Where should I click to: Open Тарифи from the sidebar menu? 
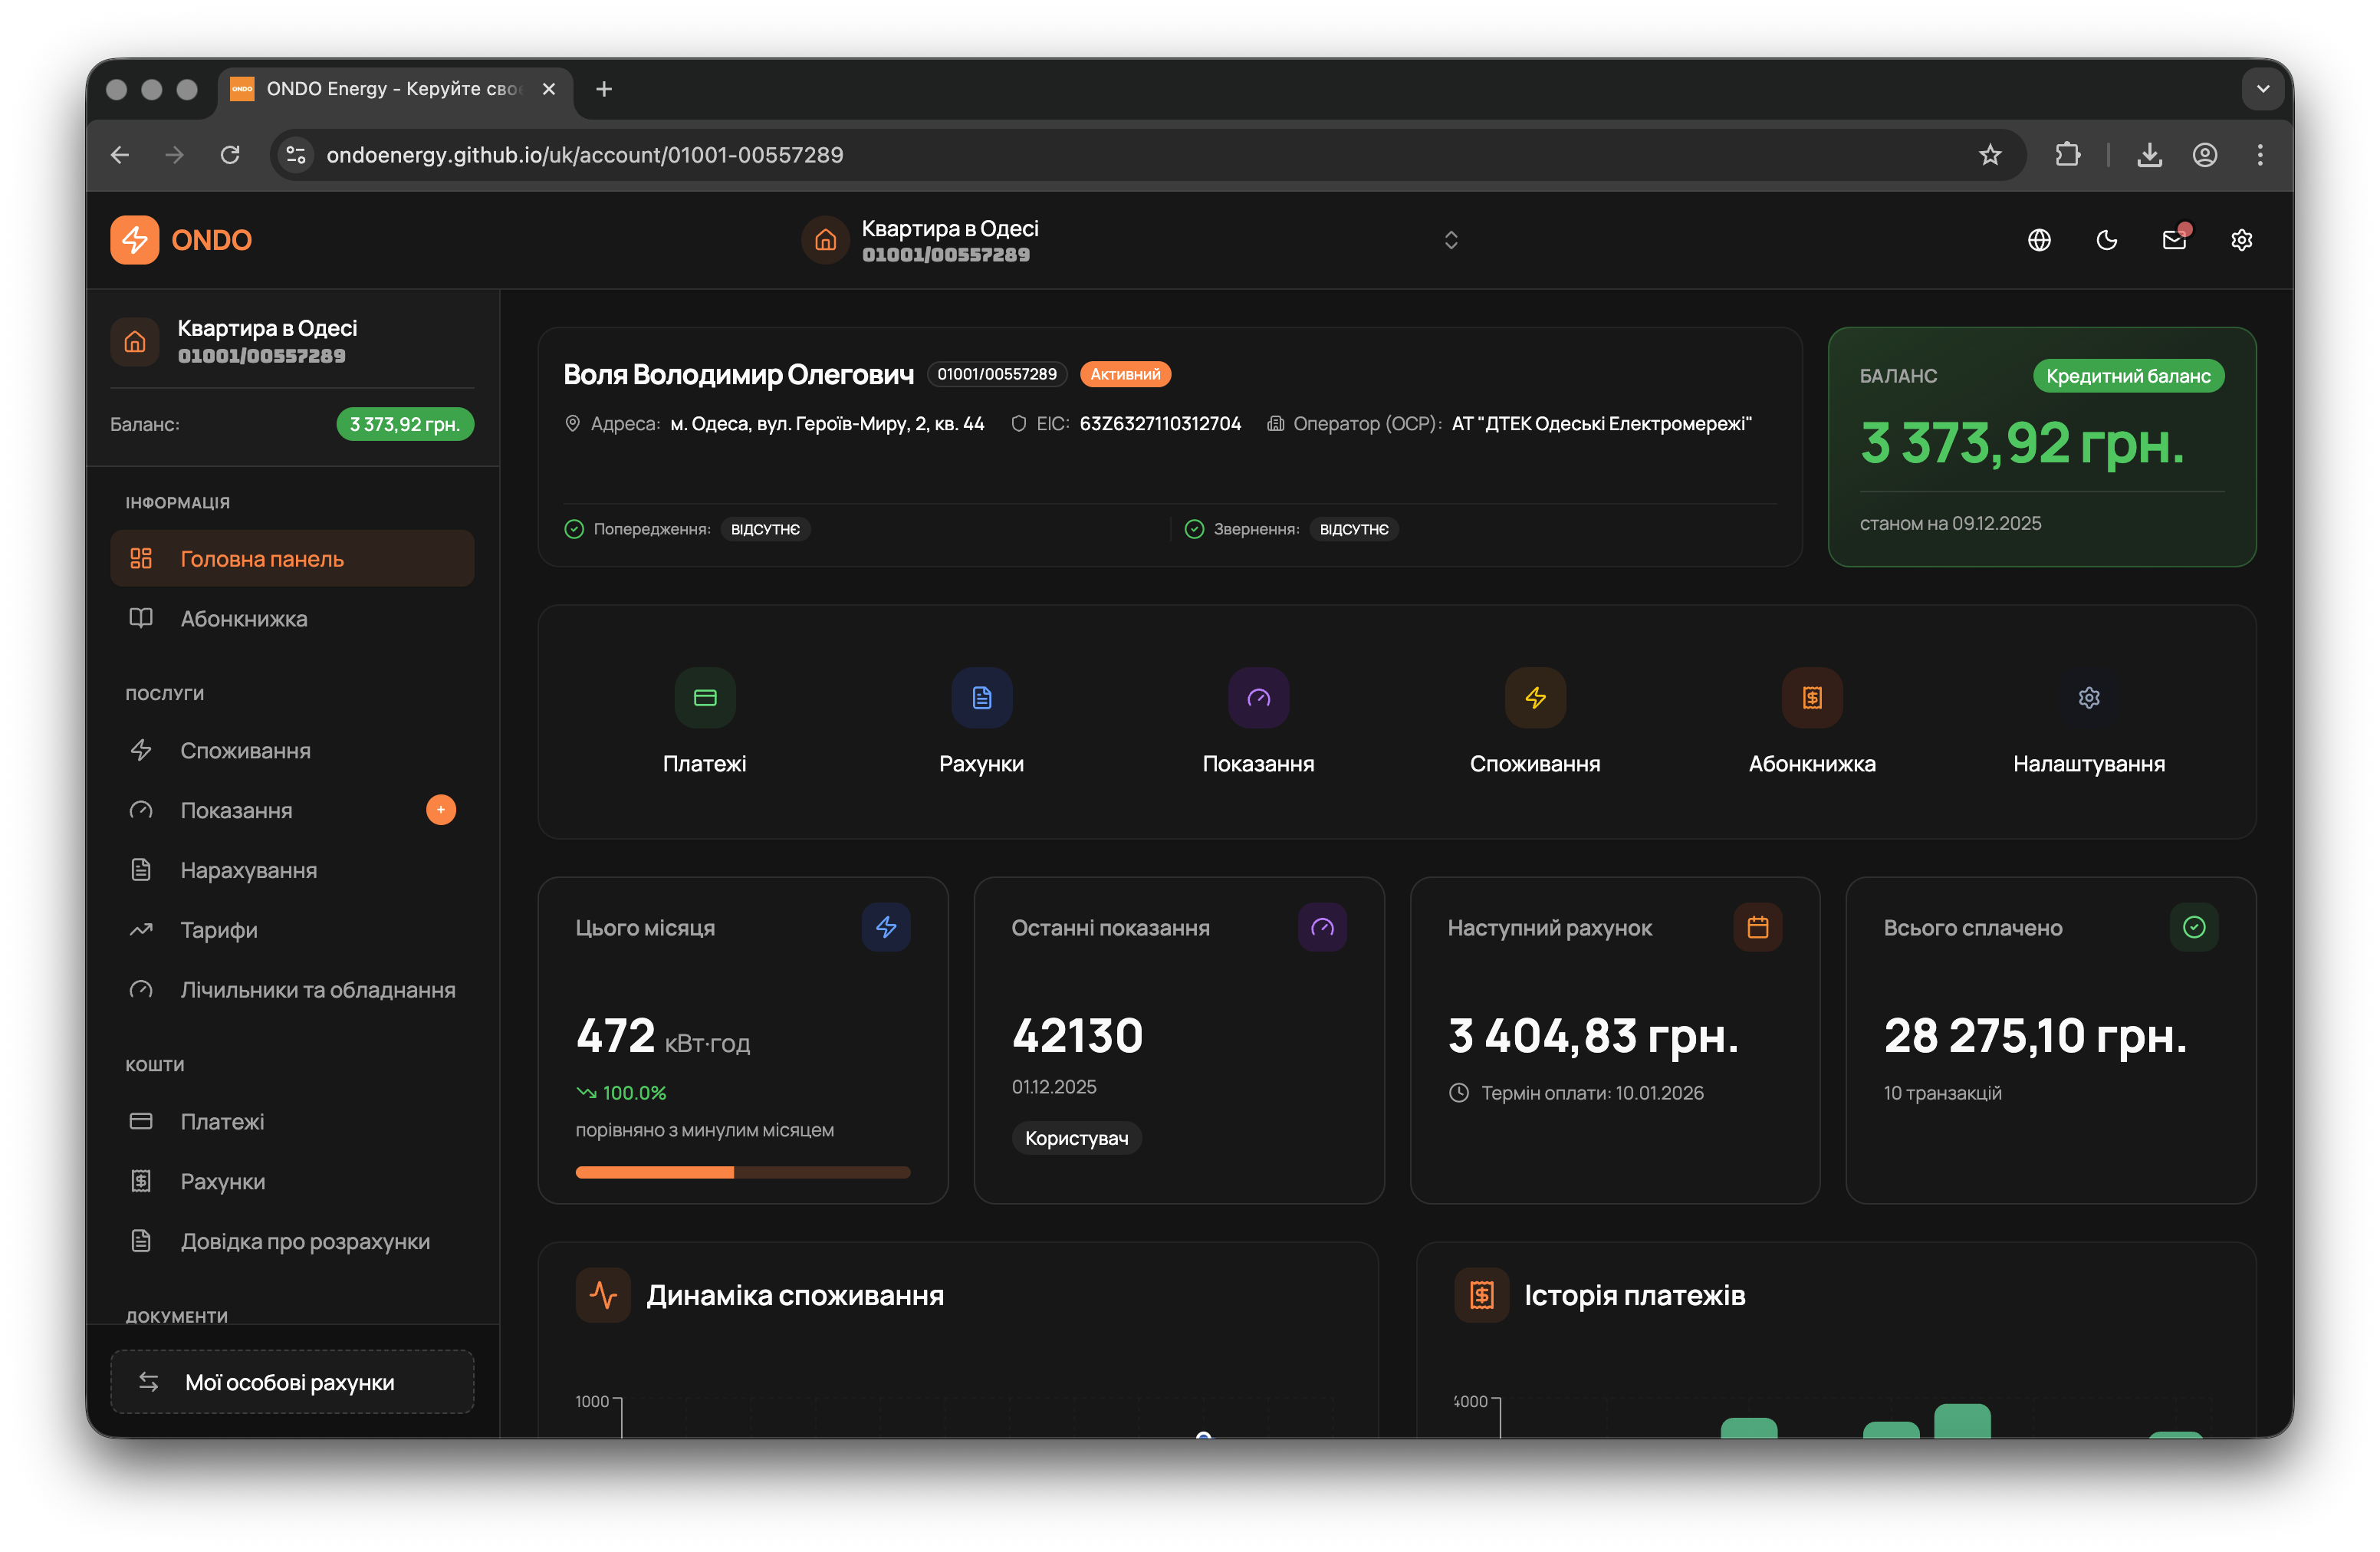[218, 929]
